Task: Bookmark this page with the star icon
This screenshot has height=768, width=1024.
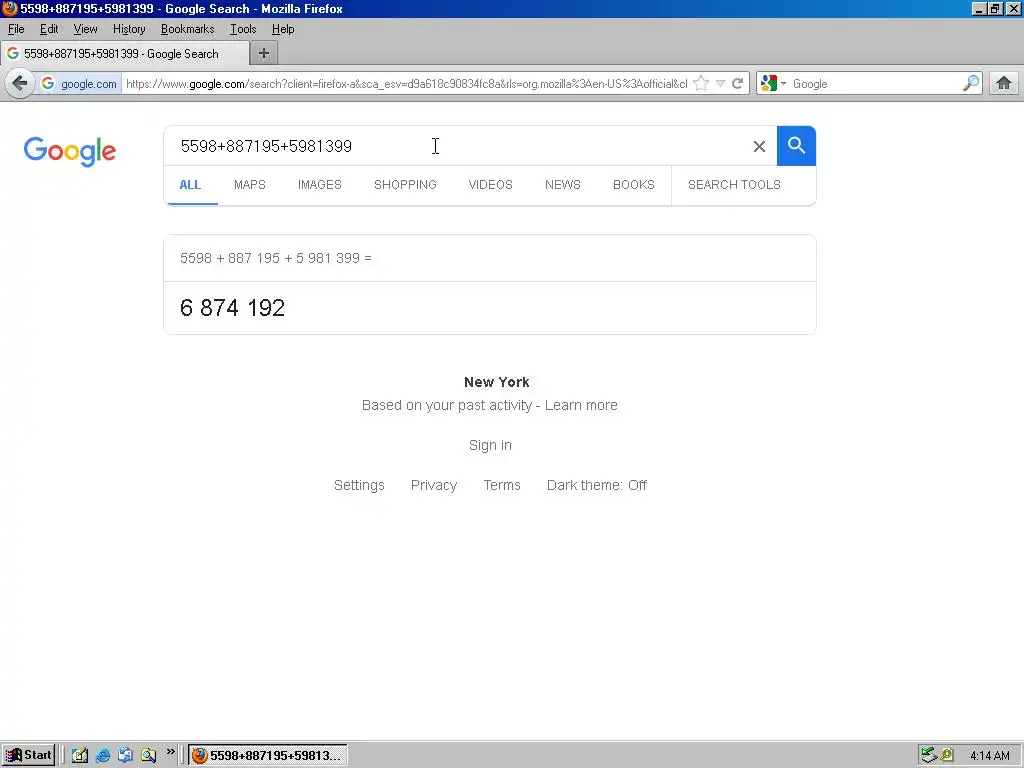Action: point(701,84)
